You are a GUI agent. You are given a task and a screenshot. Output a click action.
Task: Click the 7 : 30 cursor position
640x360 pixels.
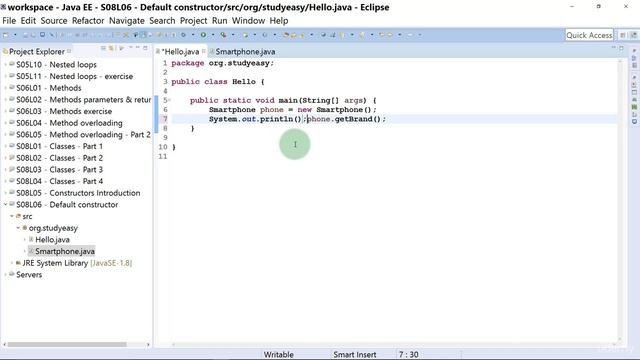click(x=409, y=354)
